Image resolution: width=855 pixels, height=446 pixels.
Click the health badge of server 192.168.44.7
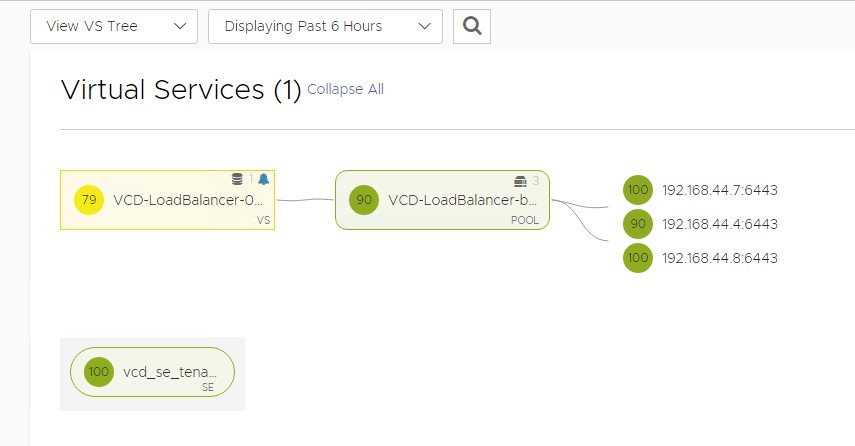[x=637, y=190]
